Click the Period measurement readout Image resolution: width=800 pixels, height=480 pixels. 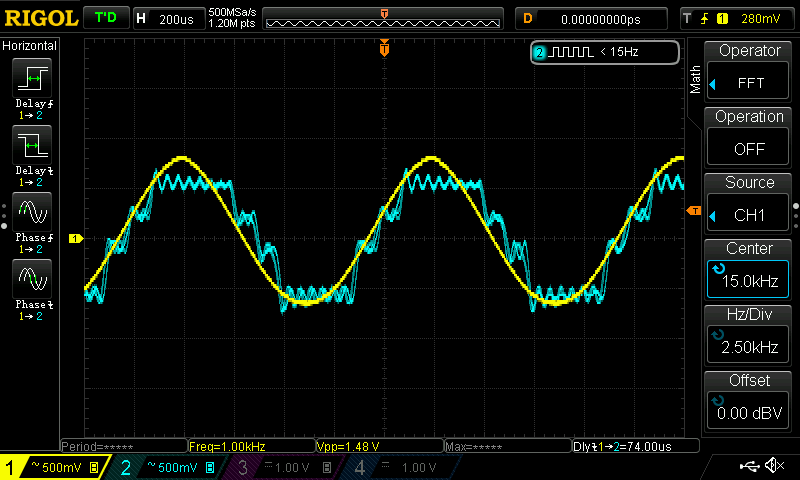(123, 446)
